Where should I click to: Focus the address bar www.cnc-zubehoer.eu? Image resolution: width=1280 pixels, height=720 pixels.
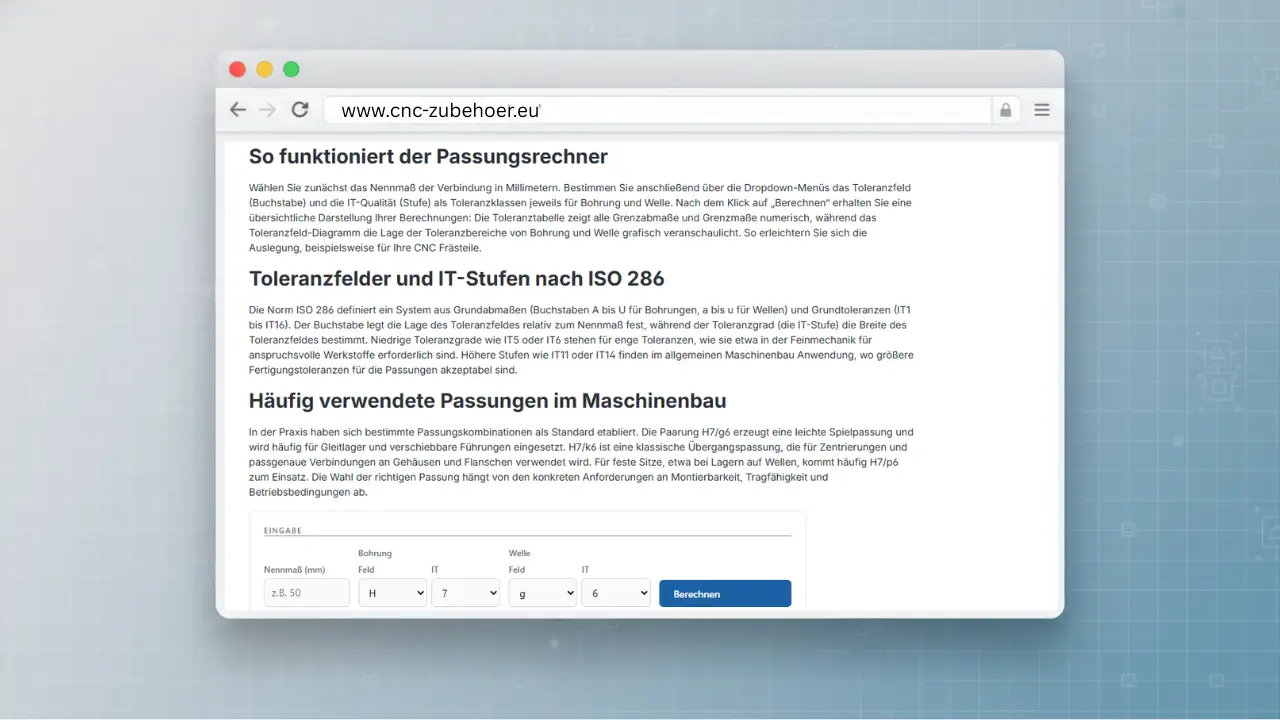656,110
